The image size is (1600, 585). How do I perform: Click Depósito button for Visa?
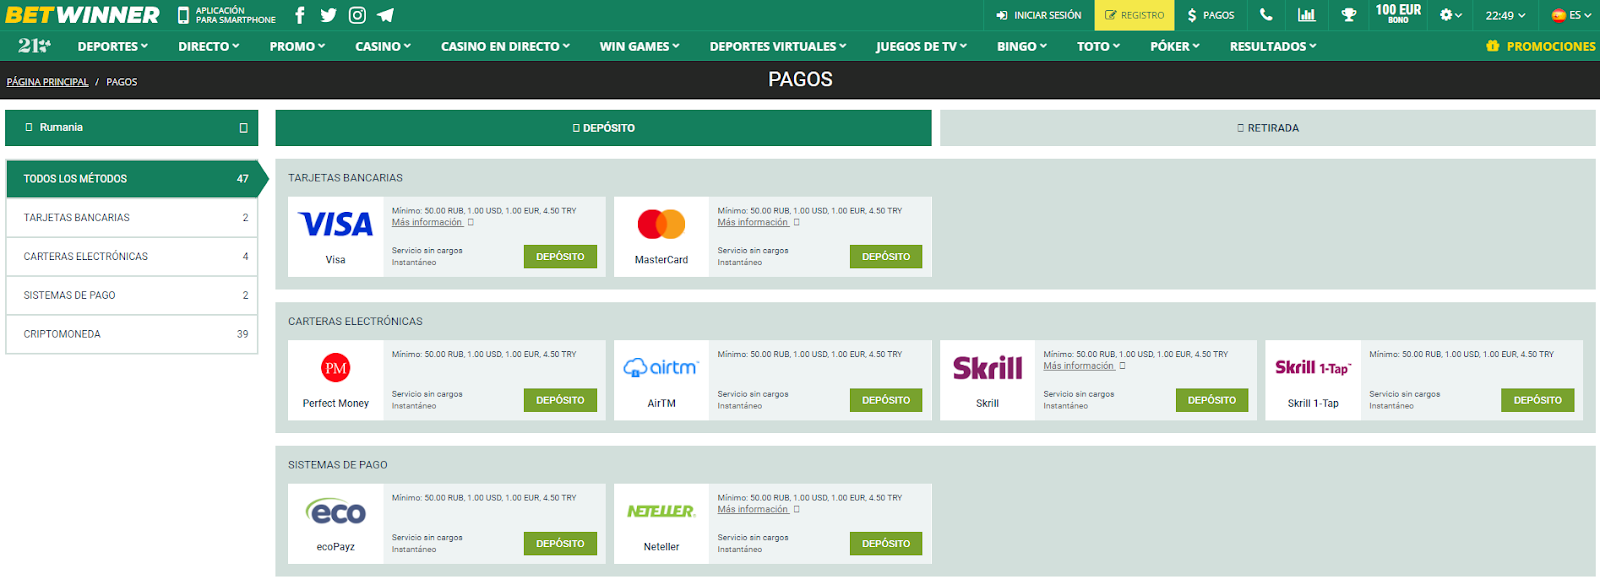tap(560, 257)
